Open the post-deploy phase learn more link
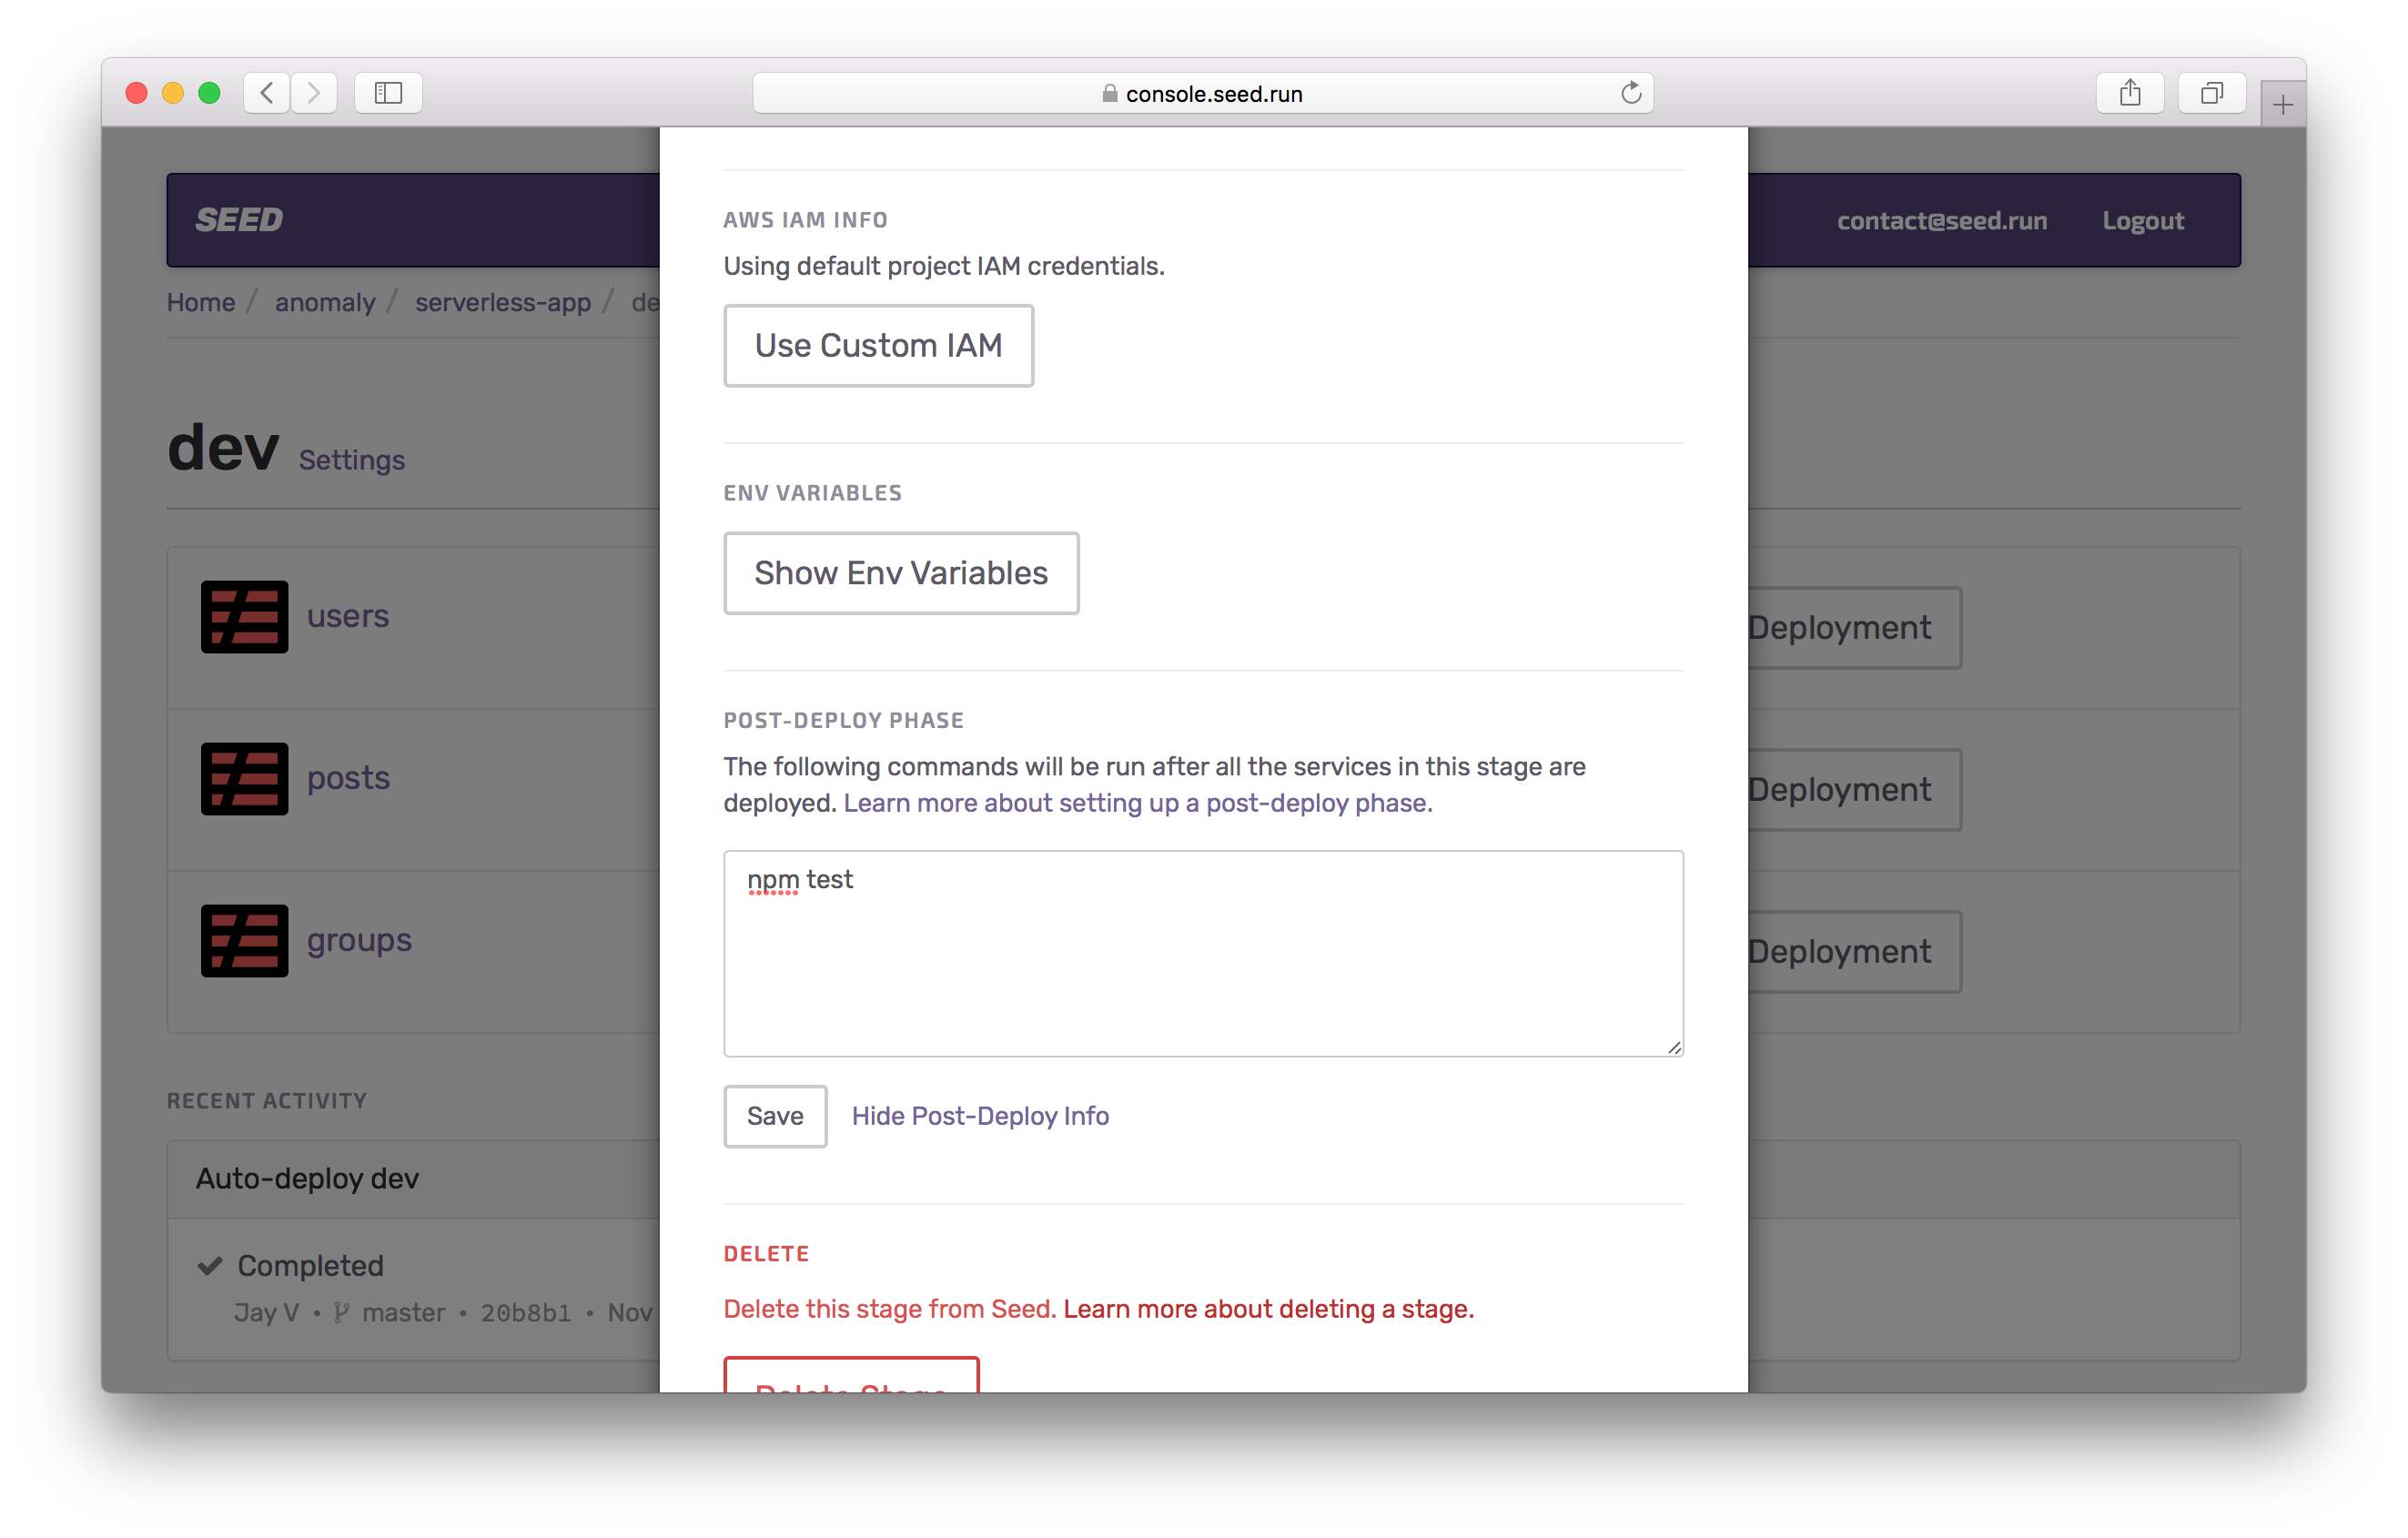 coord(1136,803)
